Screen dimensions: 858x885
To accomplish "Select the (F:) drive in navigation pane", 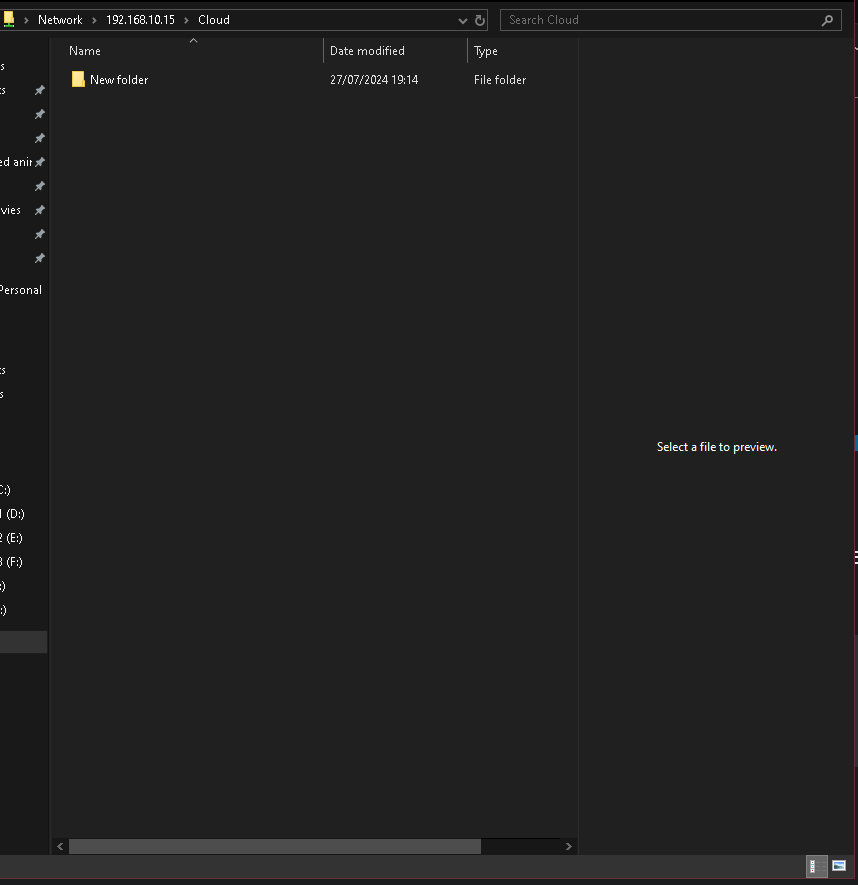I will coord(14,562).
